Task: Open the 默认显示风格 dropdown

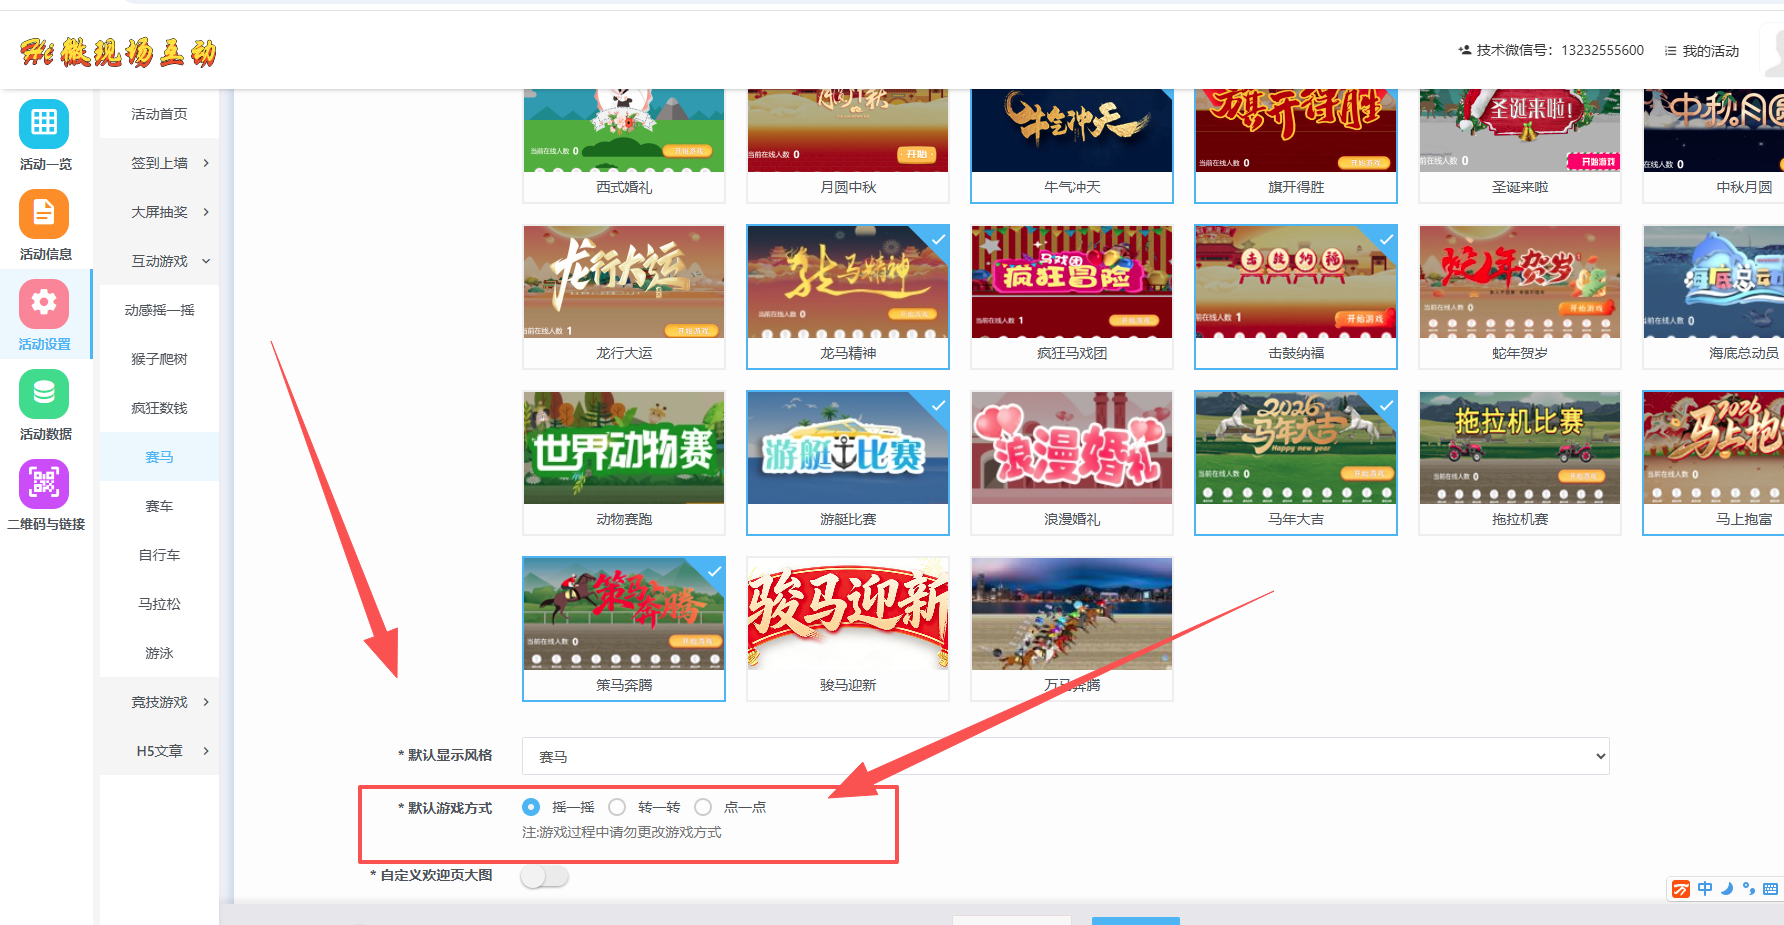Action: coord(1065,756)
